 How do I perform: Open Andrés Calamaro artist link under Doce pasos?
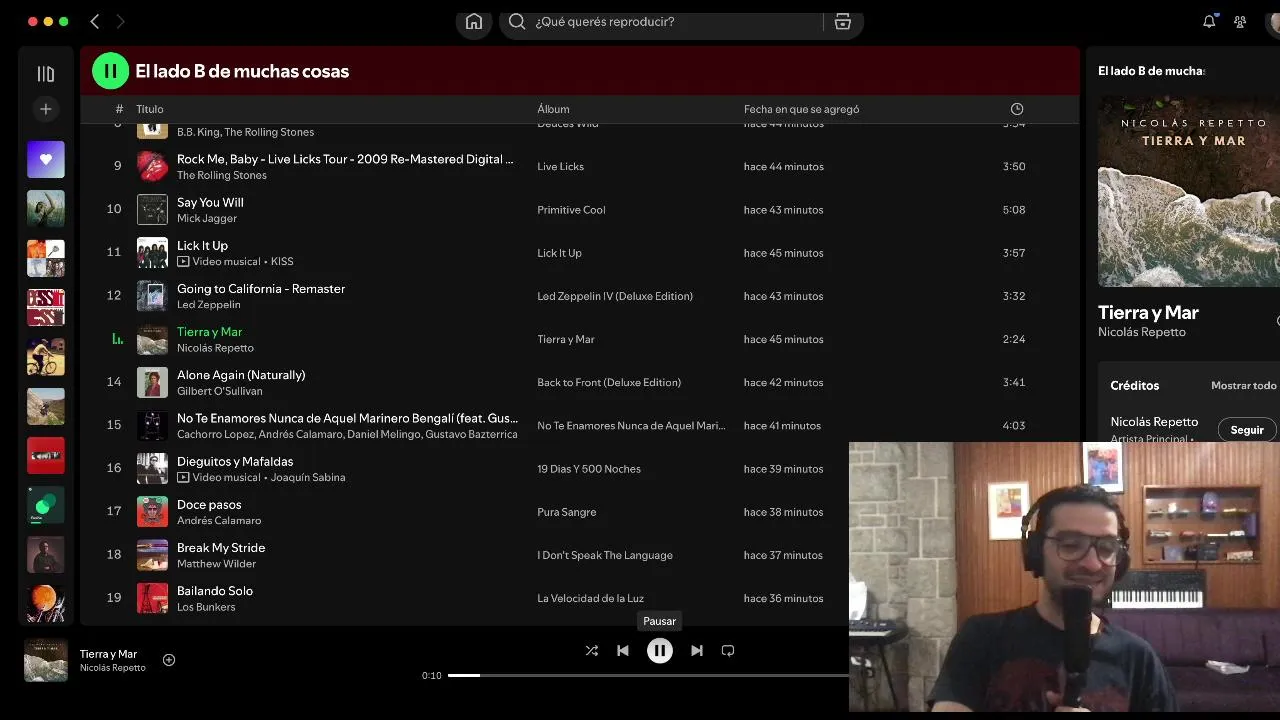coord(219,520)
